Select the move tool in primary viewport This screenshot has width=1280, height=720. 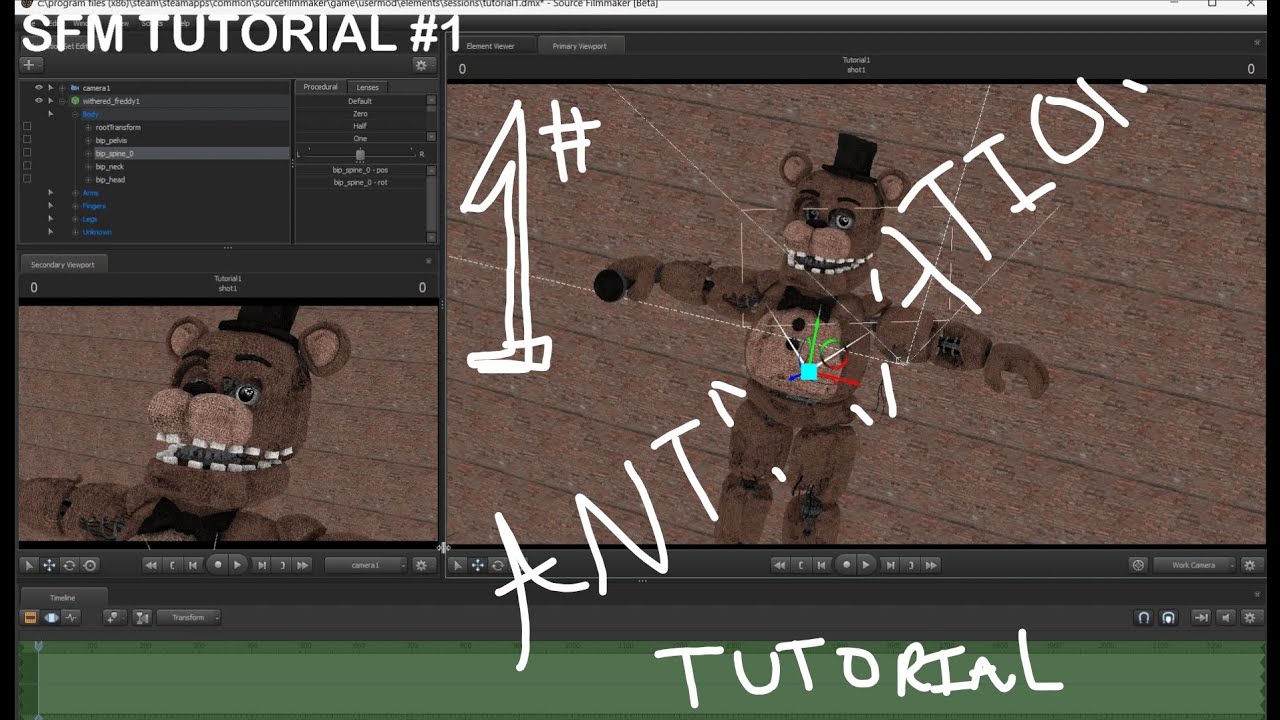pyautogui.click(x=478, y=565)
